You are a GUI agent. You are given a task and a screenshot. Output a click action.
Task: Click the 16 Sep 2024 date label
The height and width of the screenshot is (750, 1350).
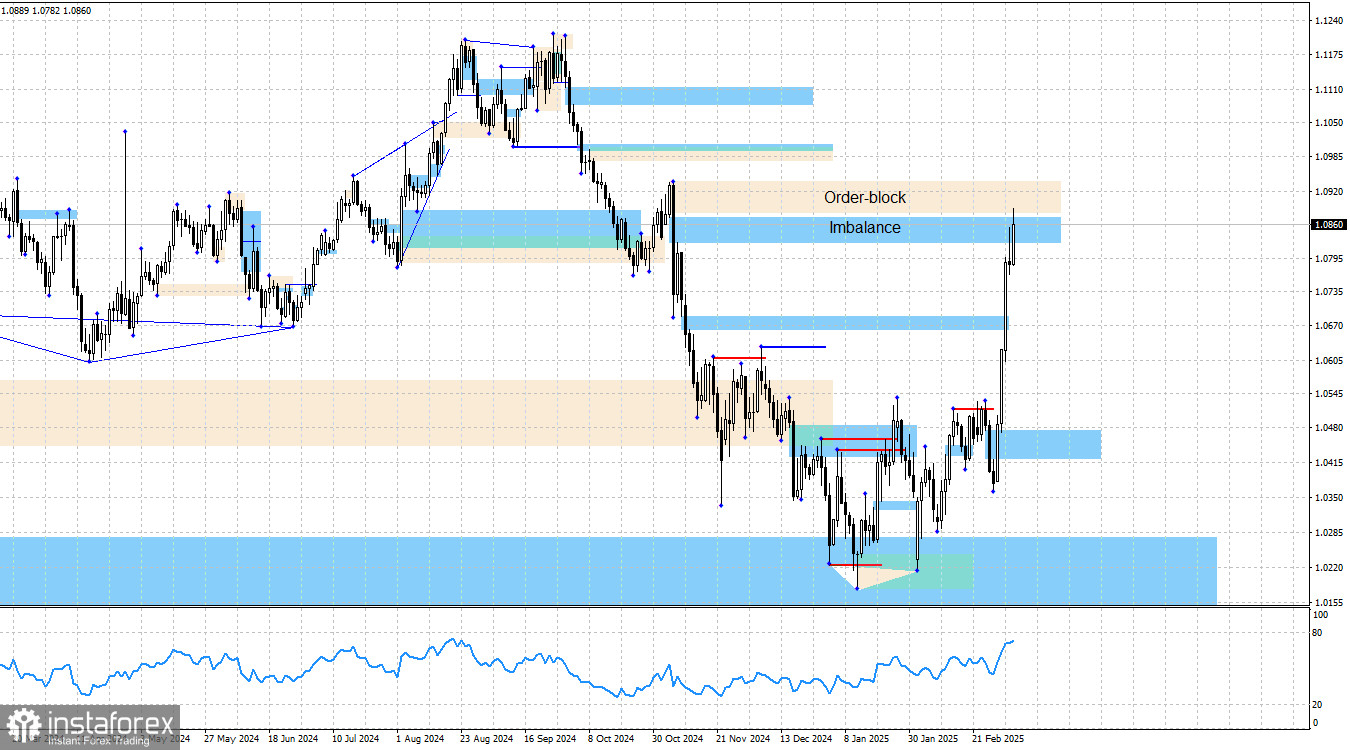point(550,739)
